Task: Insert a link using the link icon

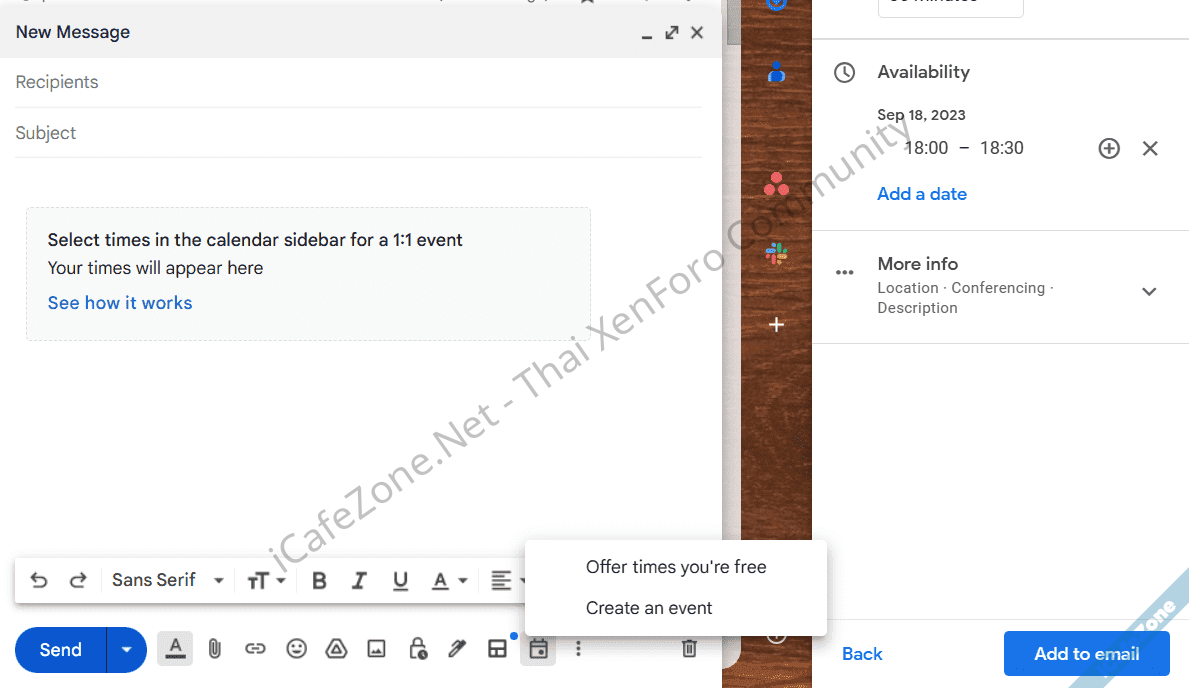Action: click(255, 649)
